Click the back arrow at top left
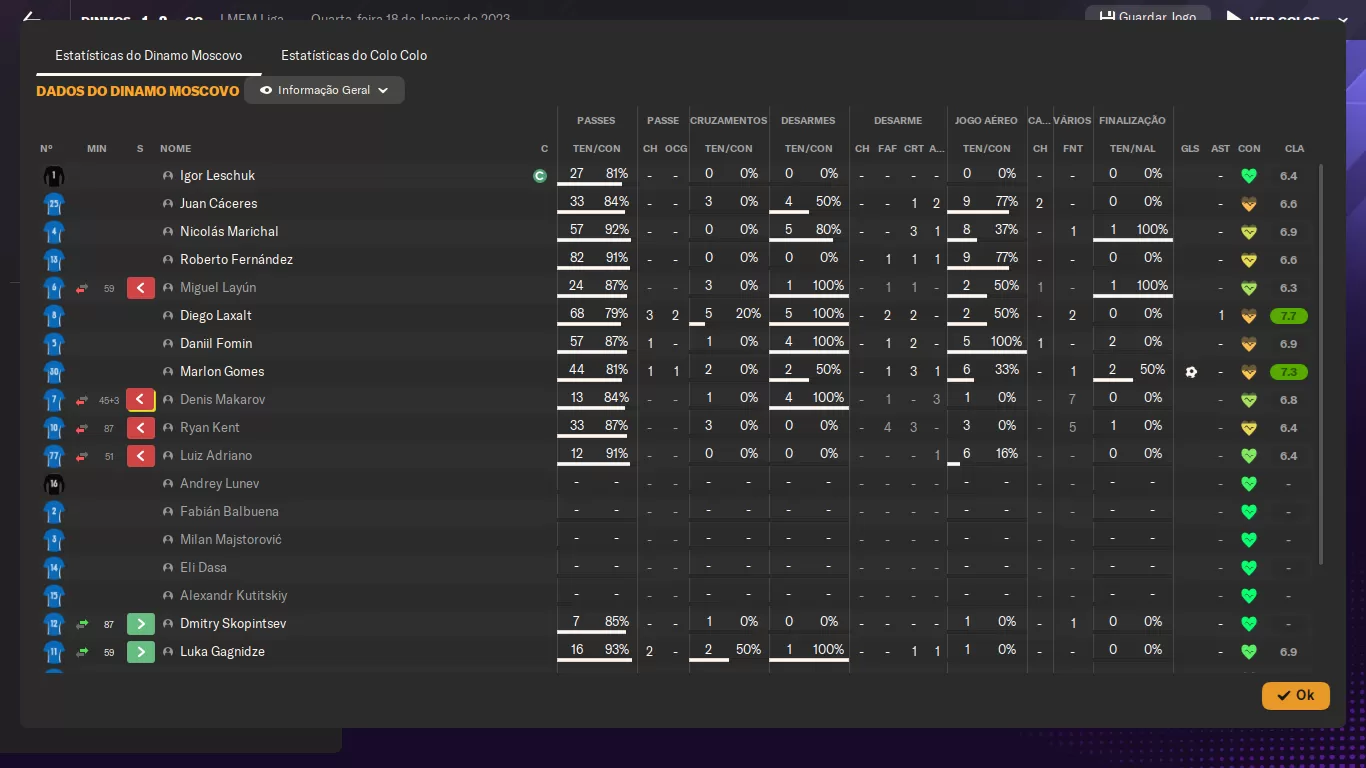This screenshot has width=1366, height=768. tap(32, 17)
